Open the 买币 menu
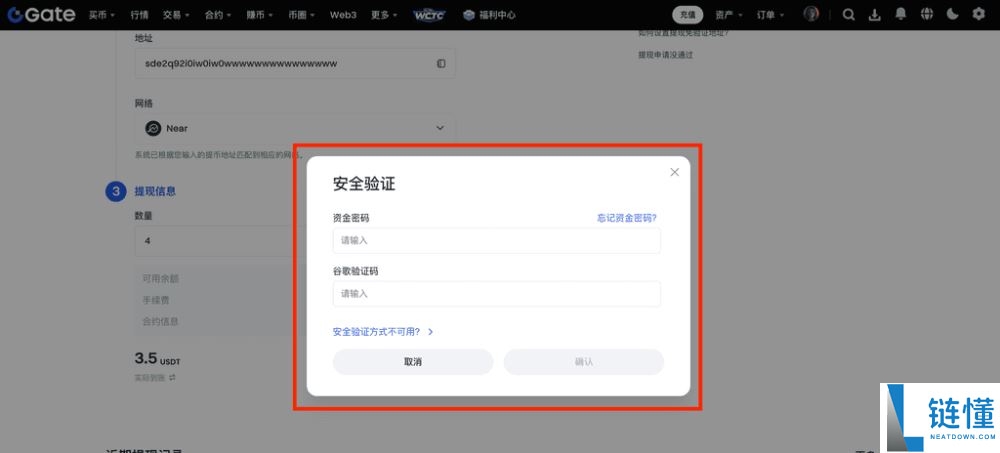The image size is (1000, 453). [102, 15]
